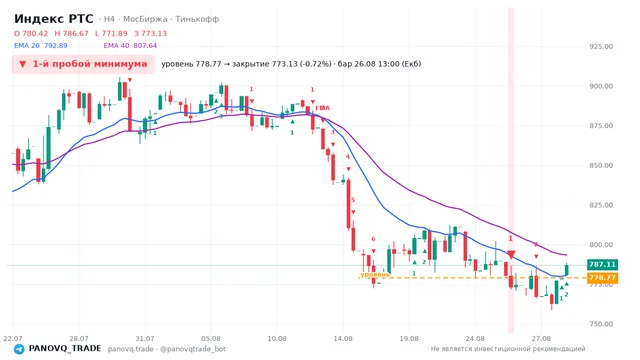
Task: Click the 19.08 date axis label
Action: pyautogui.click(x=409, y=338)
